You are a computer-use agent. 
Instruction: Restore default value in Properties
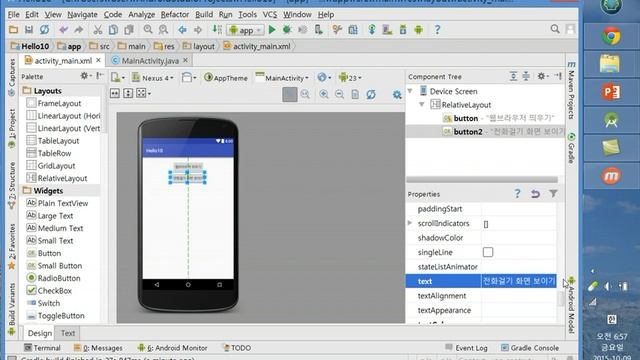[535, 194]
